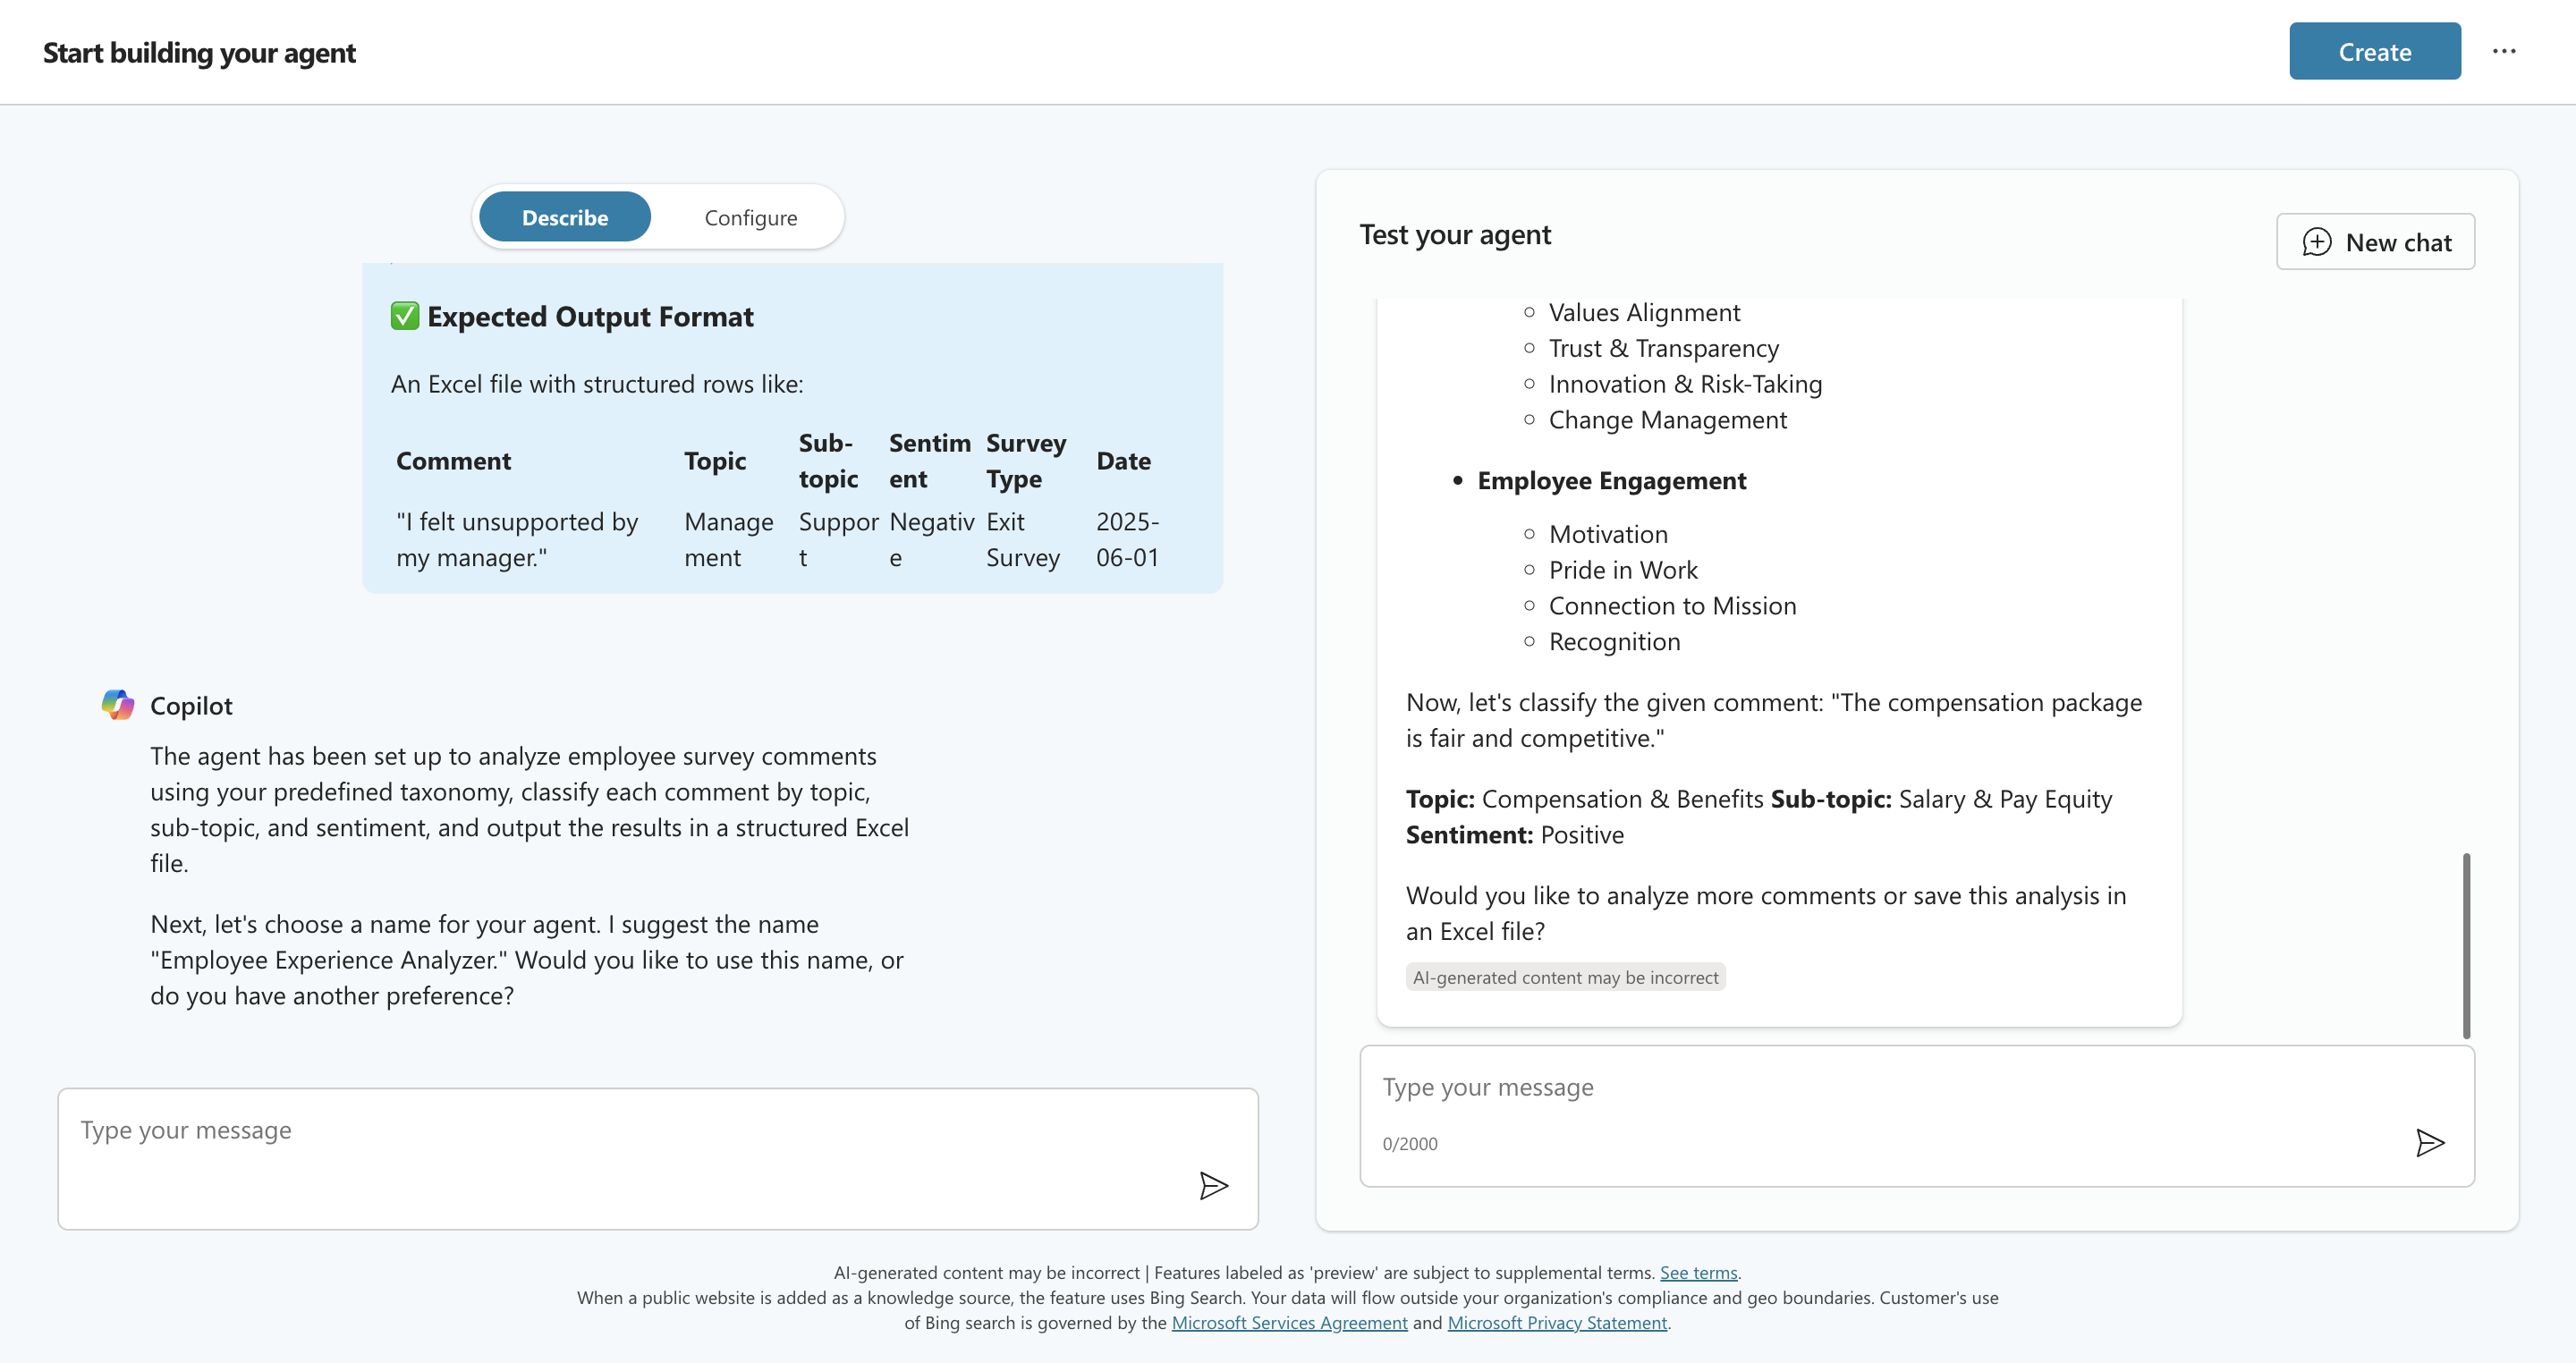The width and height of the screenshot is (2576, 1363).
Task: Click the Innovation & Risk-Taking list item
Action: [x=1685, y=384]
